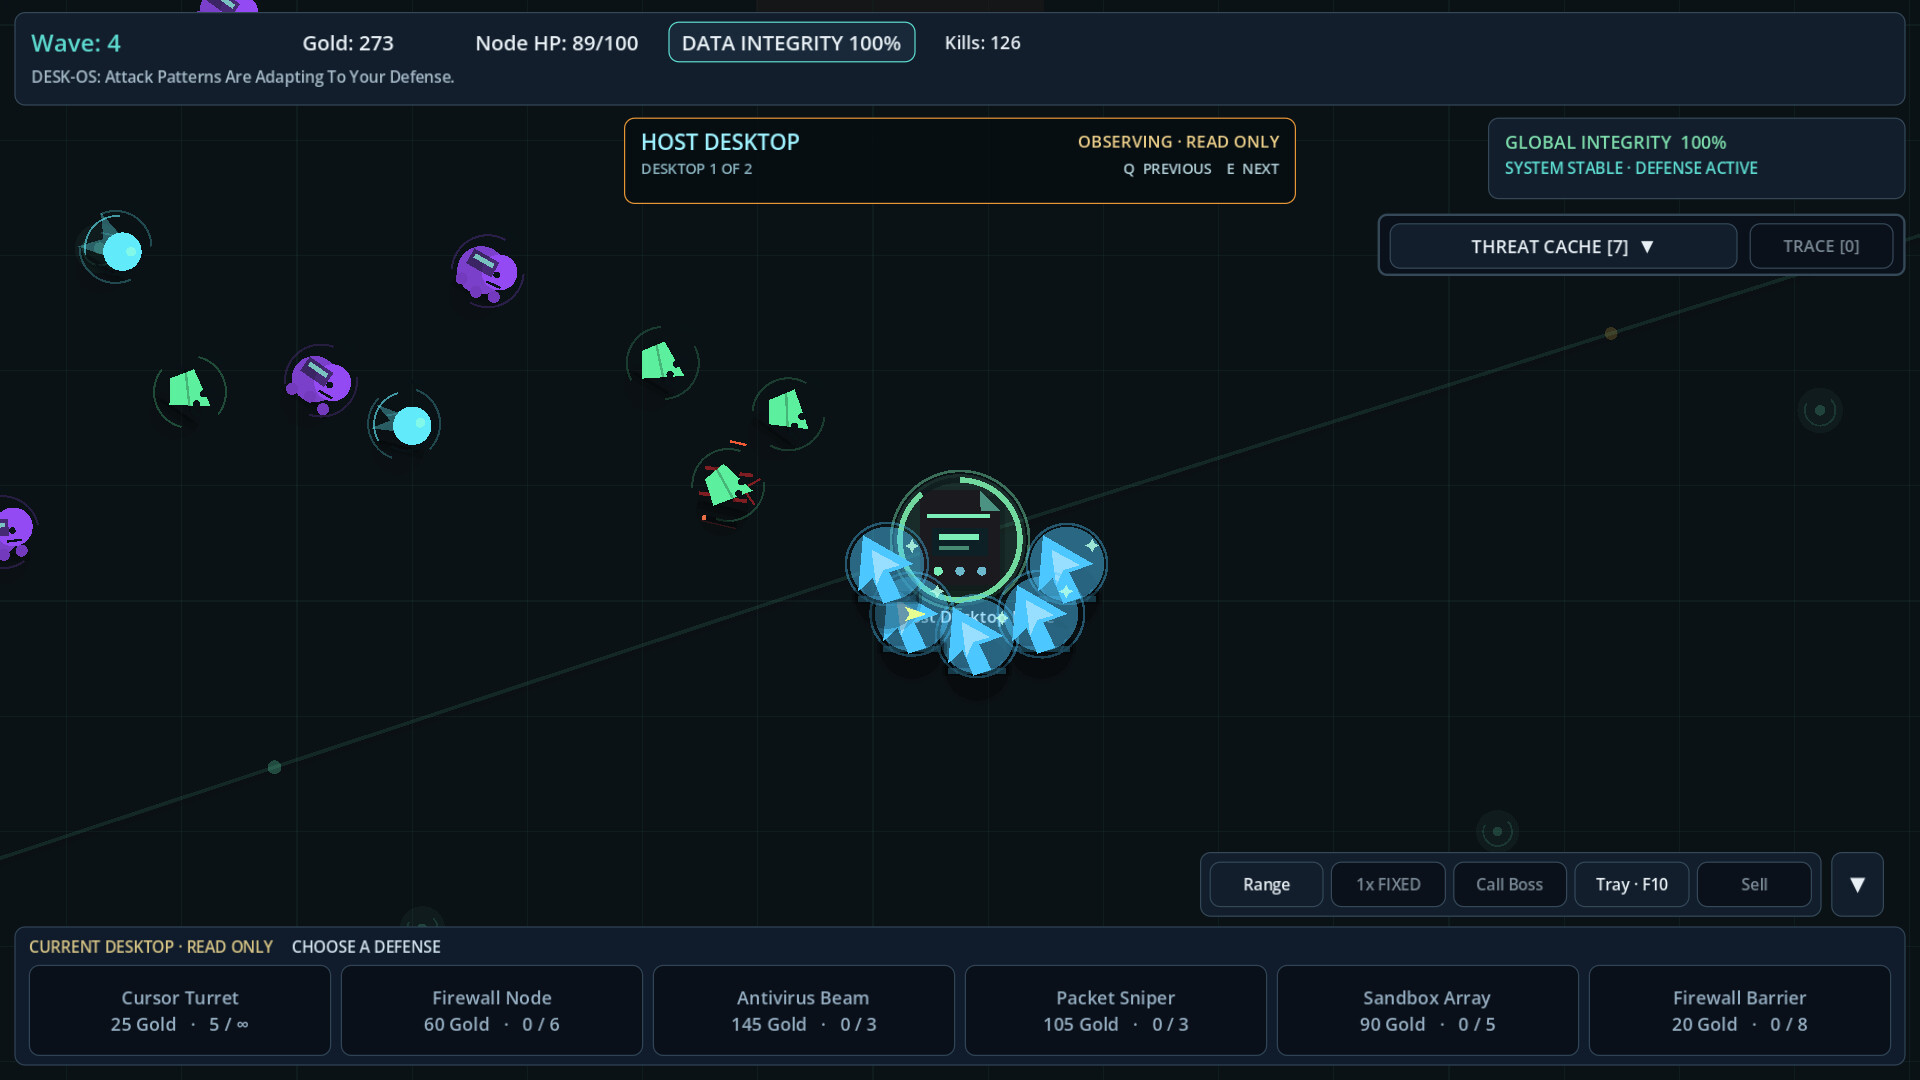This screenshot has height=1080, width=1920.
Task: Click the central Host Desktop node icon
Action: (959, 540)
